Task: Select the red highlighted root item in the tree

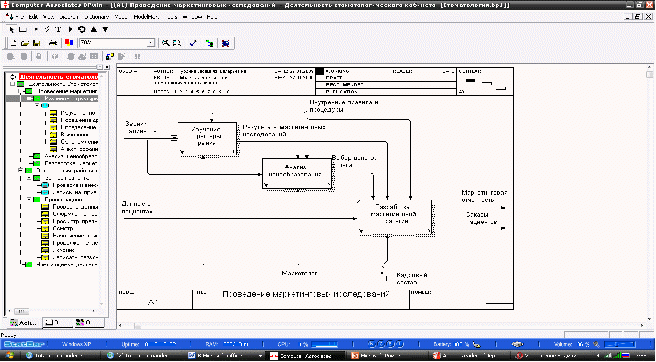Action: point(58,77)
